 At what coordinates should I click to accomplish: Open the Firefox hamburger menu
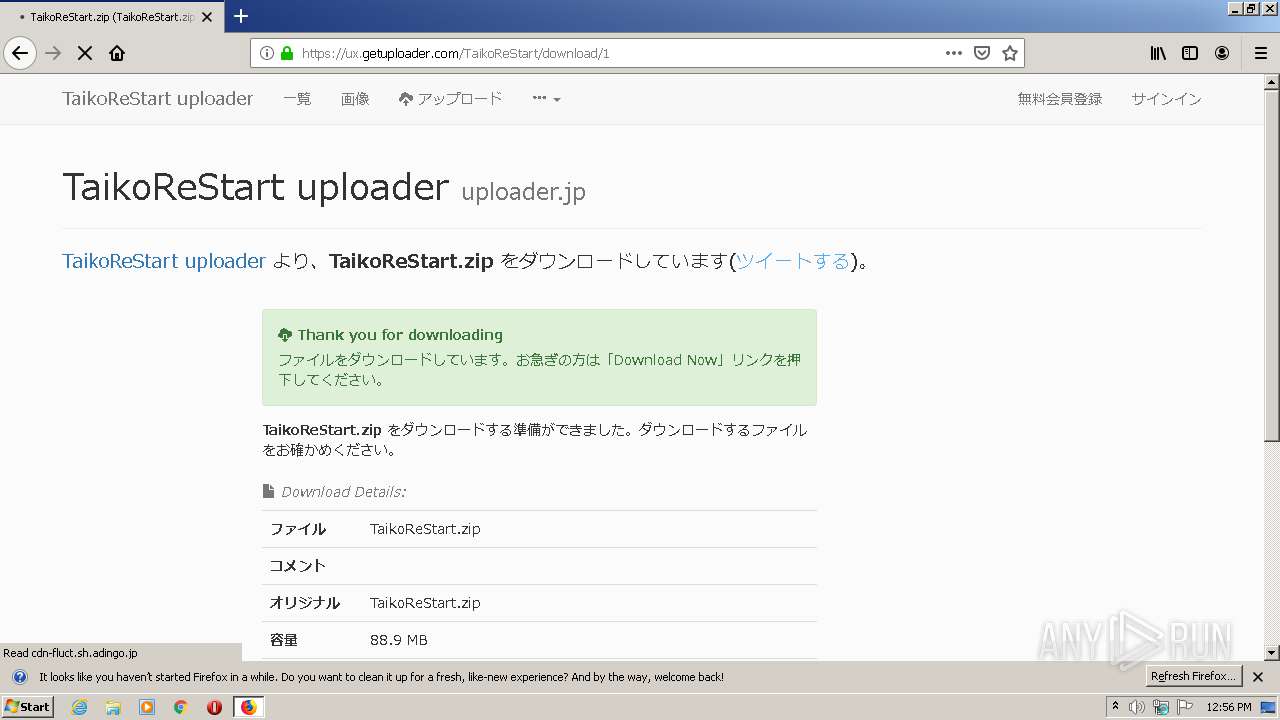coord(1260,53)
